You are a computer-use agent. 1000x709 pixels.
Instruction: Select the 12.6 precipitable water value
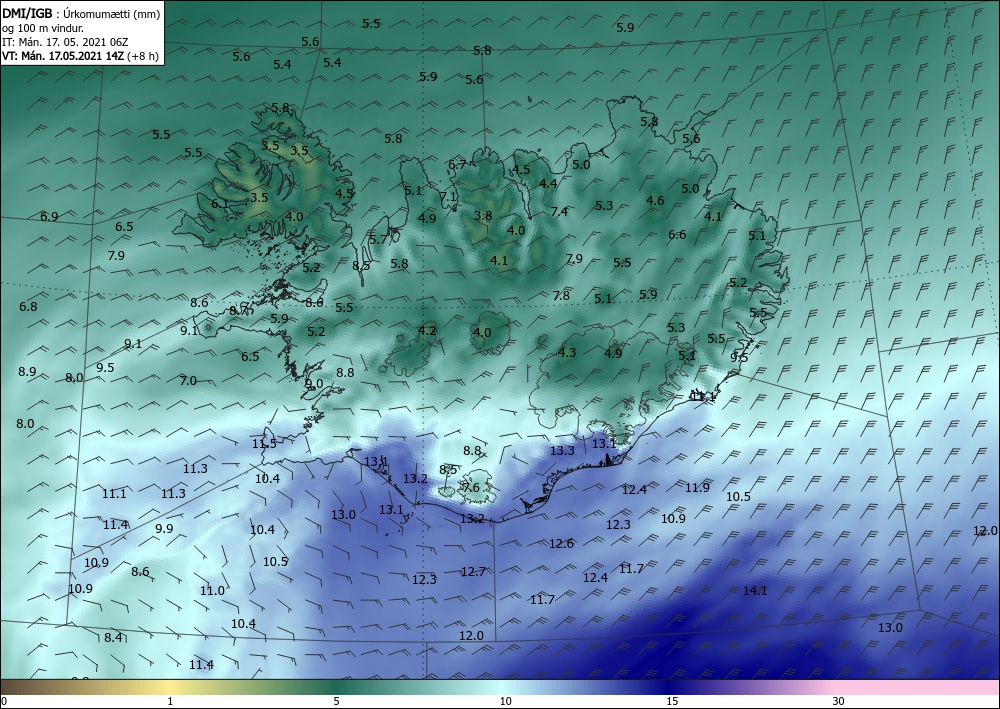click(561, 544)
